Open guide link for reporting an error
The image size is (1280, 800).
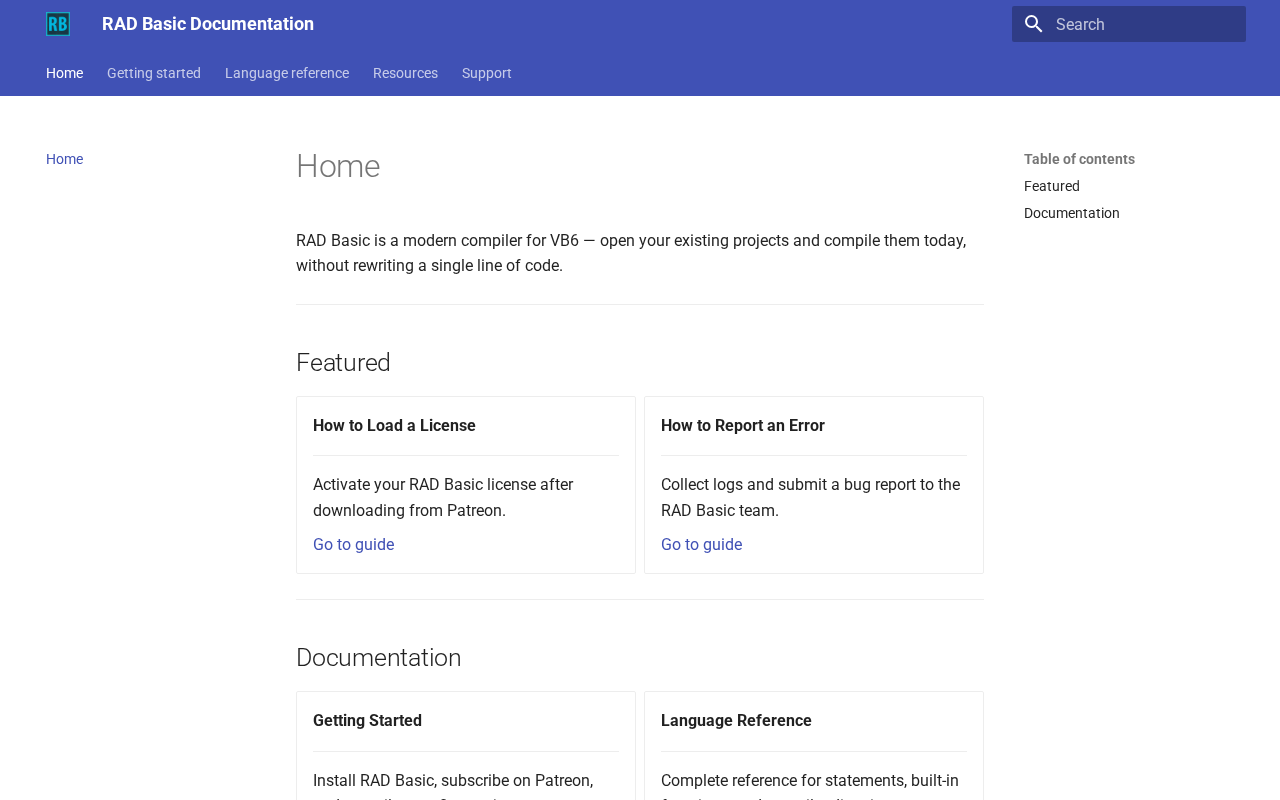click(x=701, y=545)
